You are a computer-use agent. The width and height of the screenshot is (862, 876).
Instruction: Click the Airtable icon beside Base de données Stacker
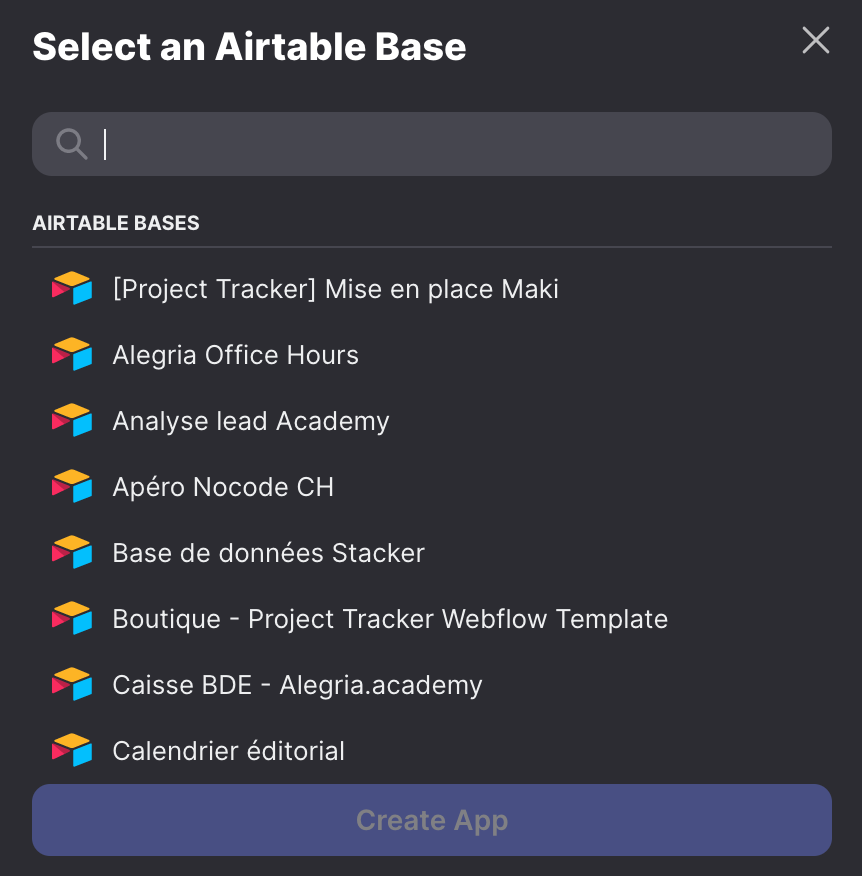pos(72,551)
